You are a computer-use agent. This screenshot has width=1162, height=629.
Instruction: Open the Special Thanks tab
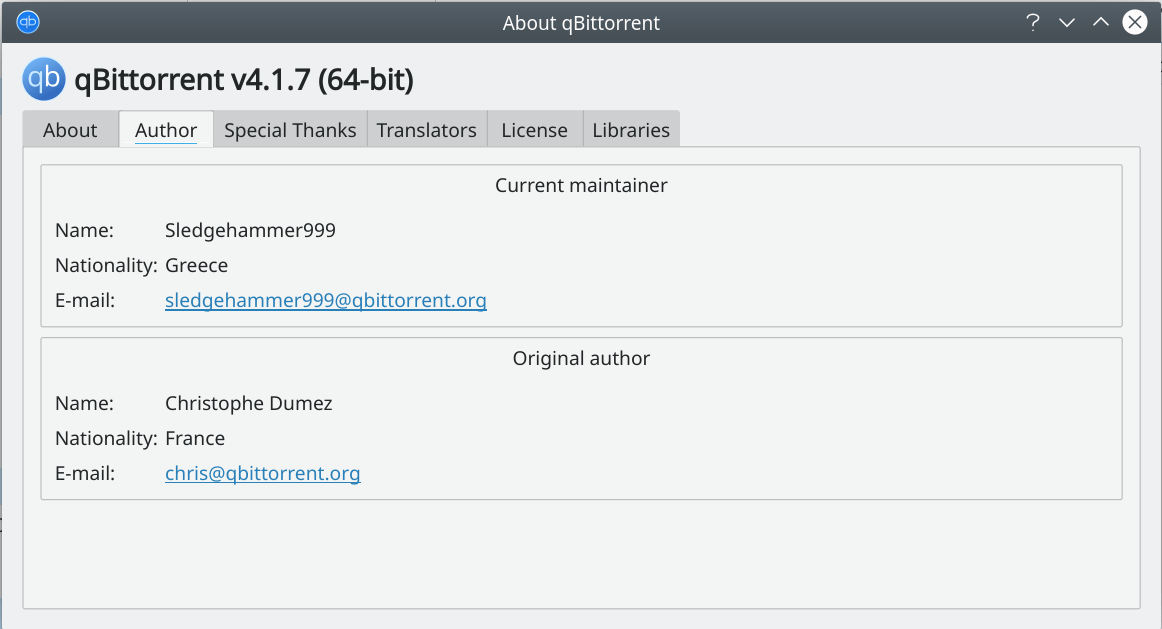point(290,130)
